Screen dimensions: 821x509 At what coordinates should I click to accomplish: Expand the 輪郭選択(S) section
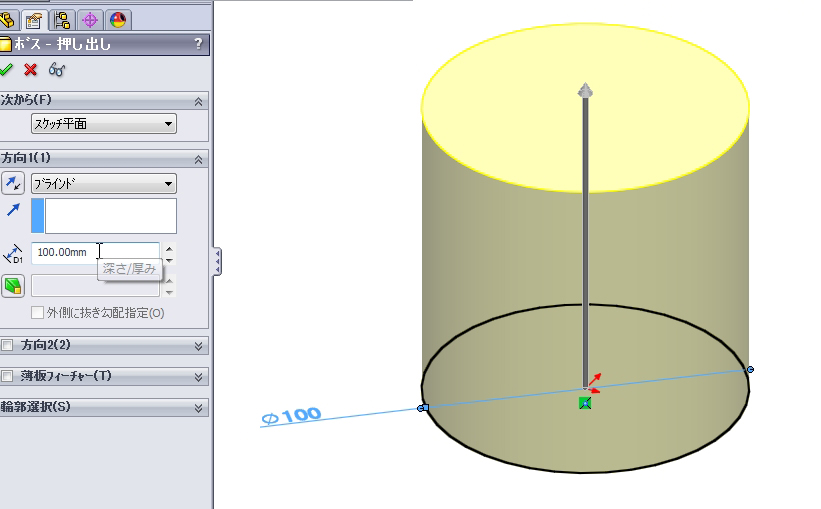(199, 408)
